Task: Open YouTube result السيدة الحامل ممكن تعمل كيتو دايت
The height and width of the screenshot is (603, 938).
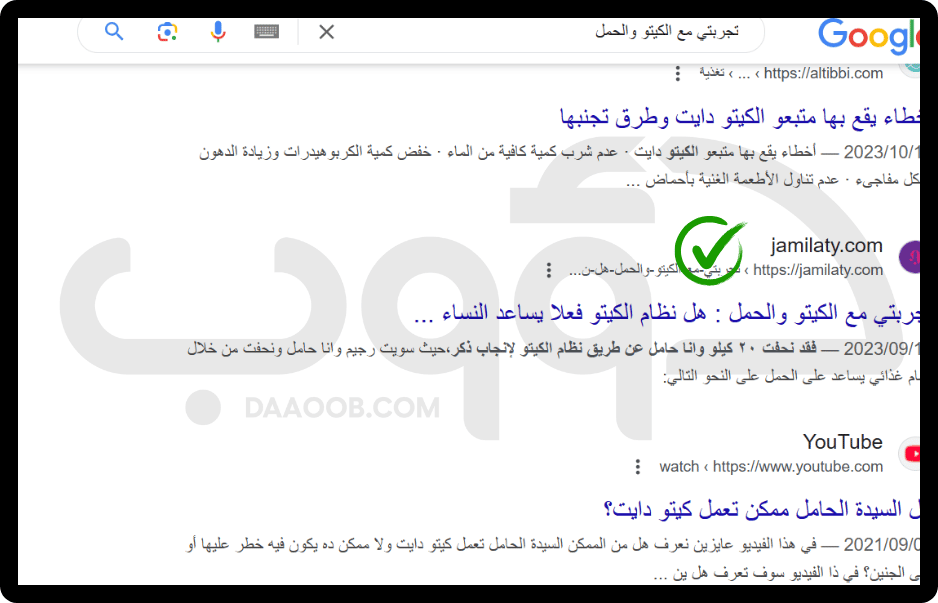Action: click(x=760, y=511)
